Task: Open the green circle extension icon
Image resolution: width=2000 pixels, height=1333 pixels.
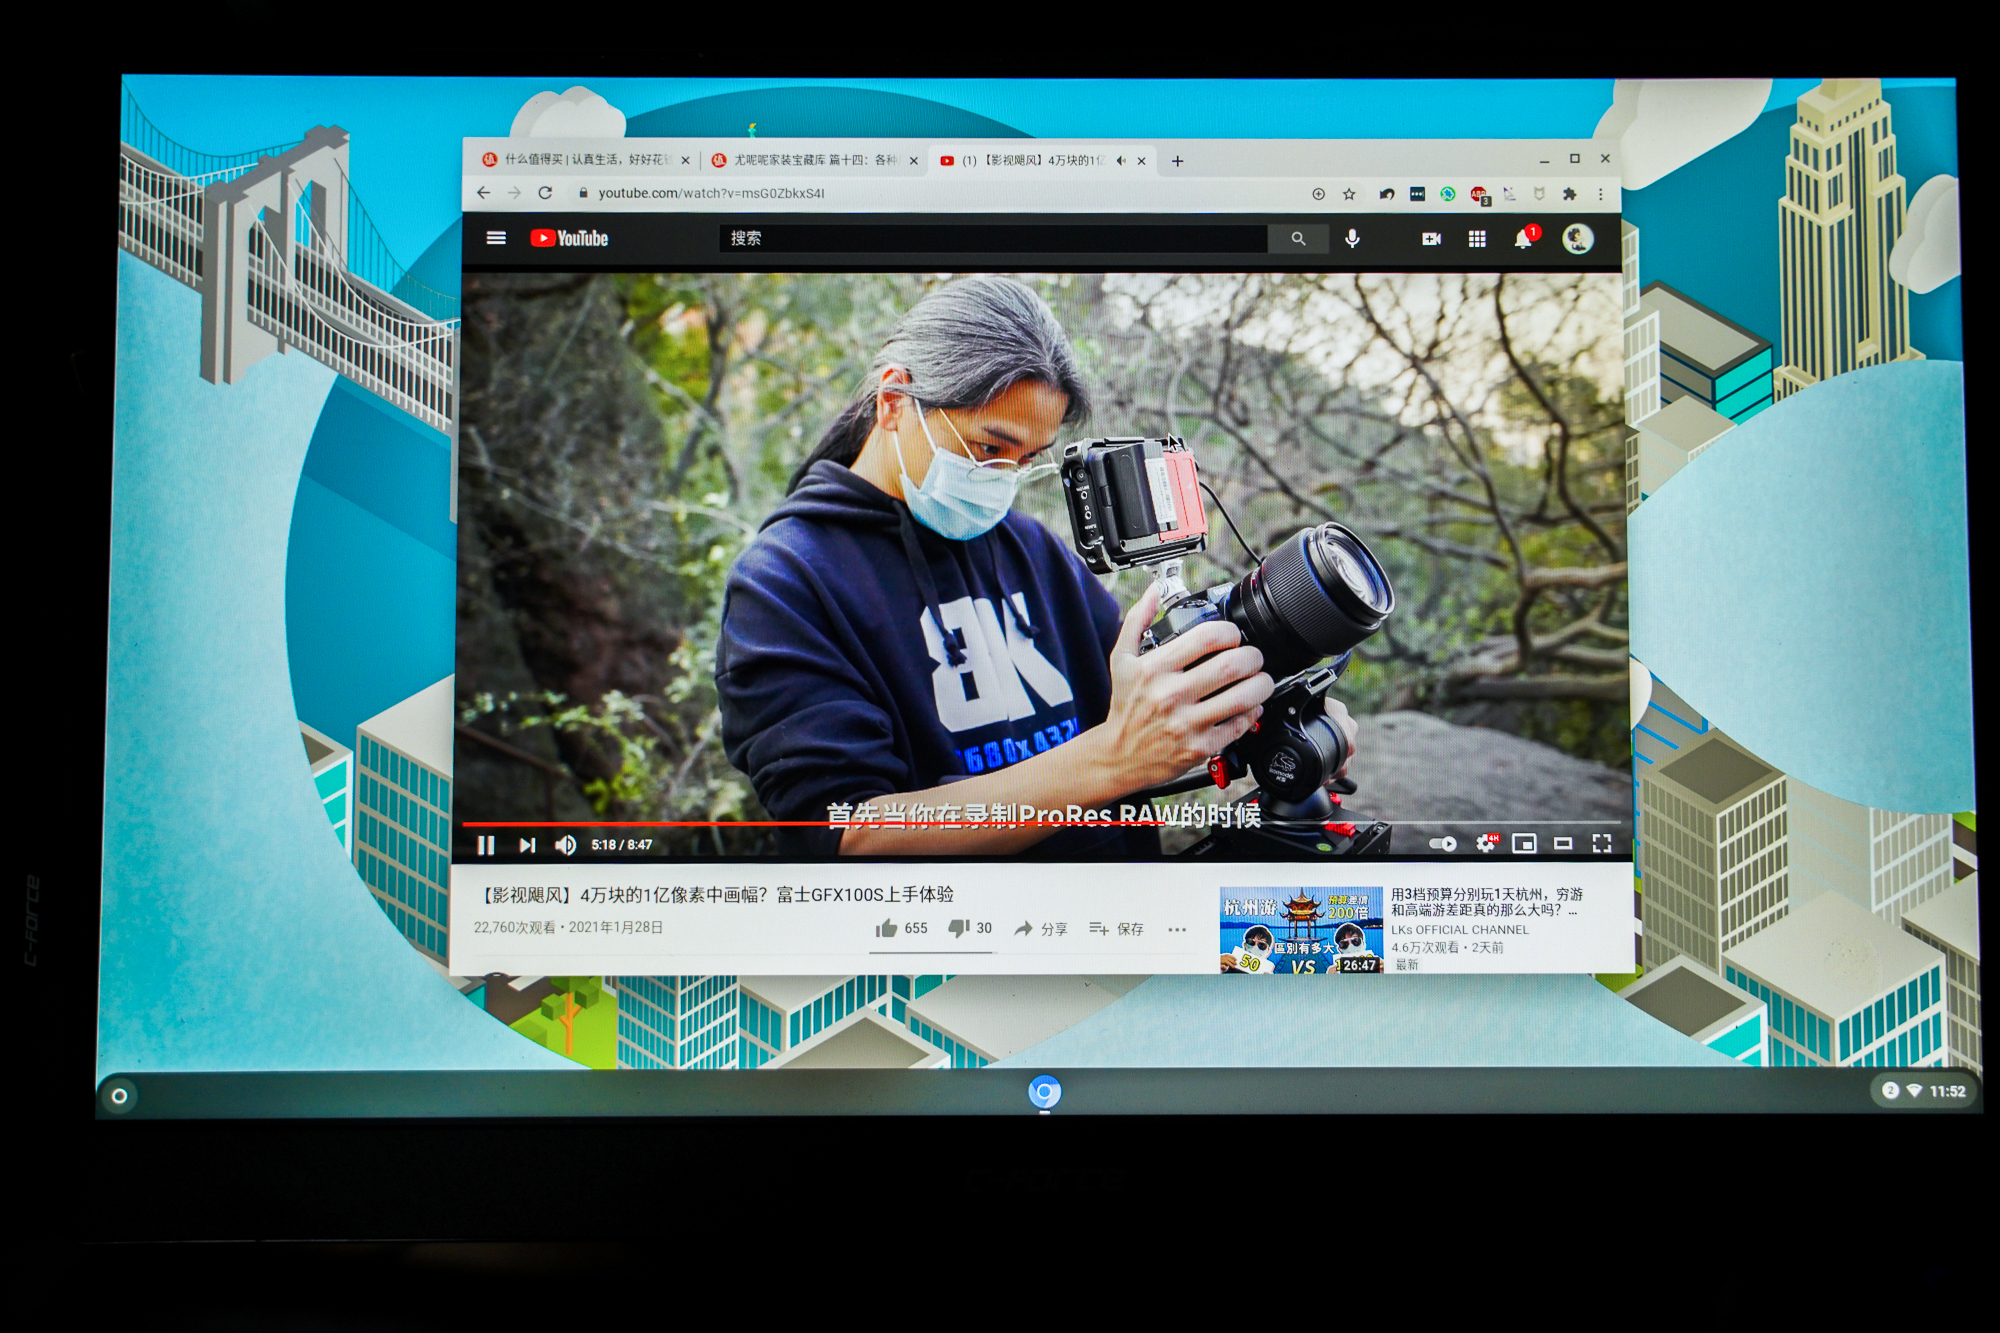Action: point(1447,194)
